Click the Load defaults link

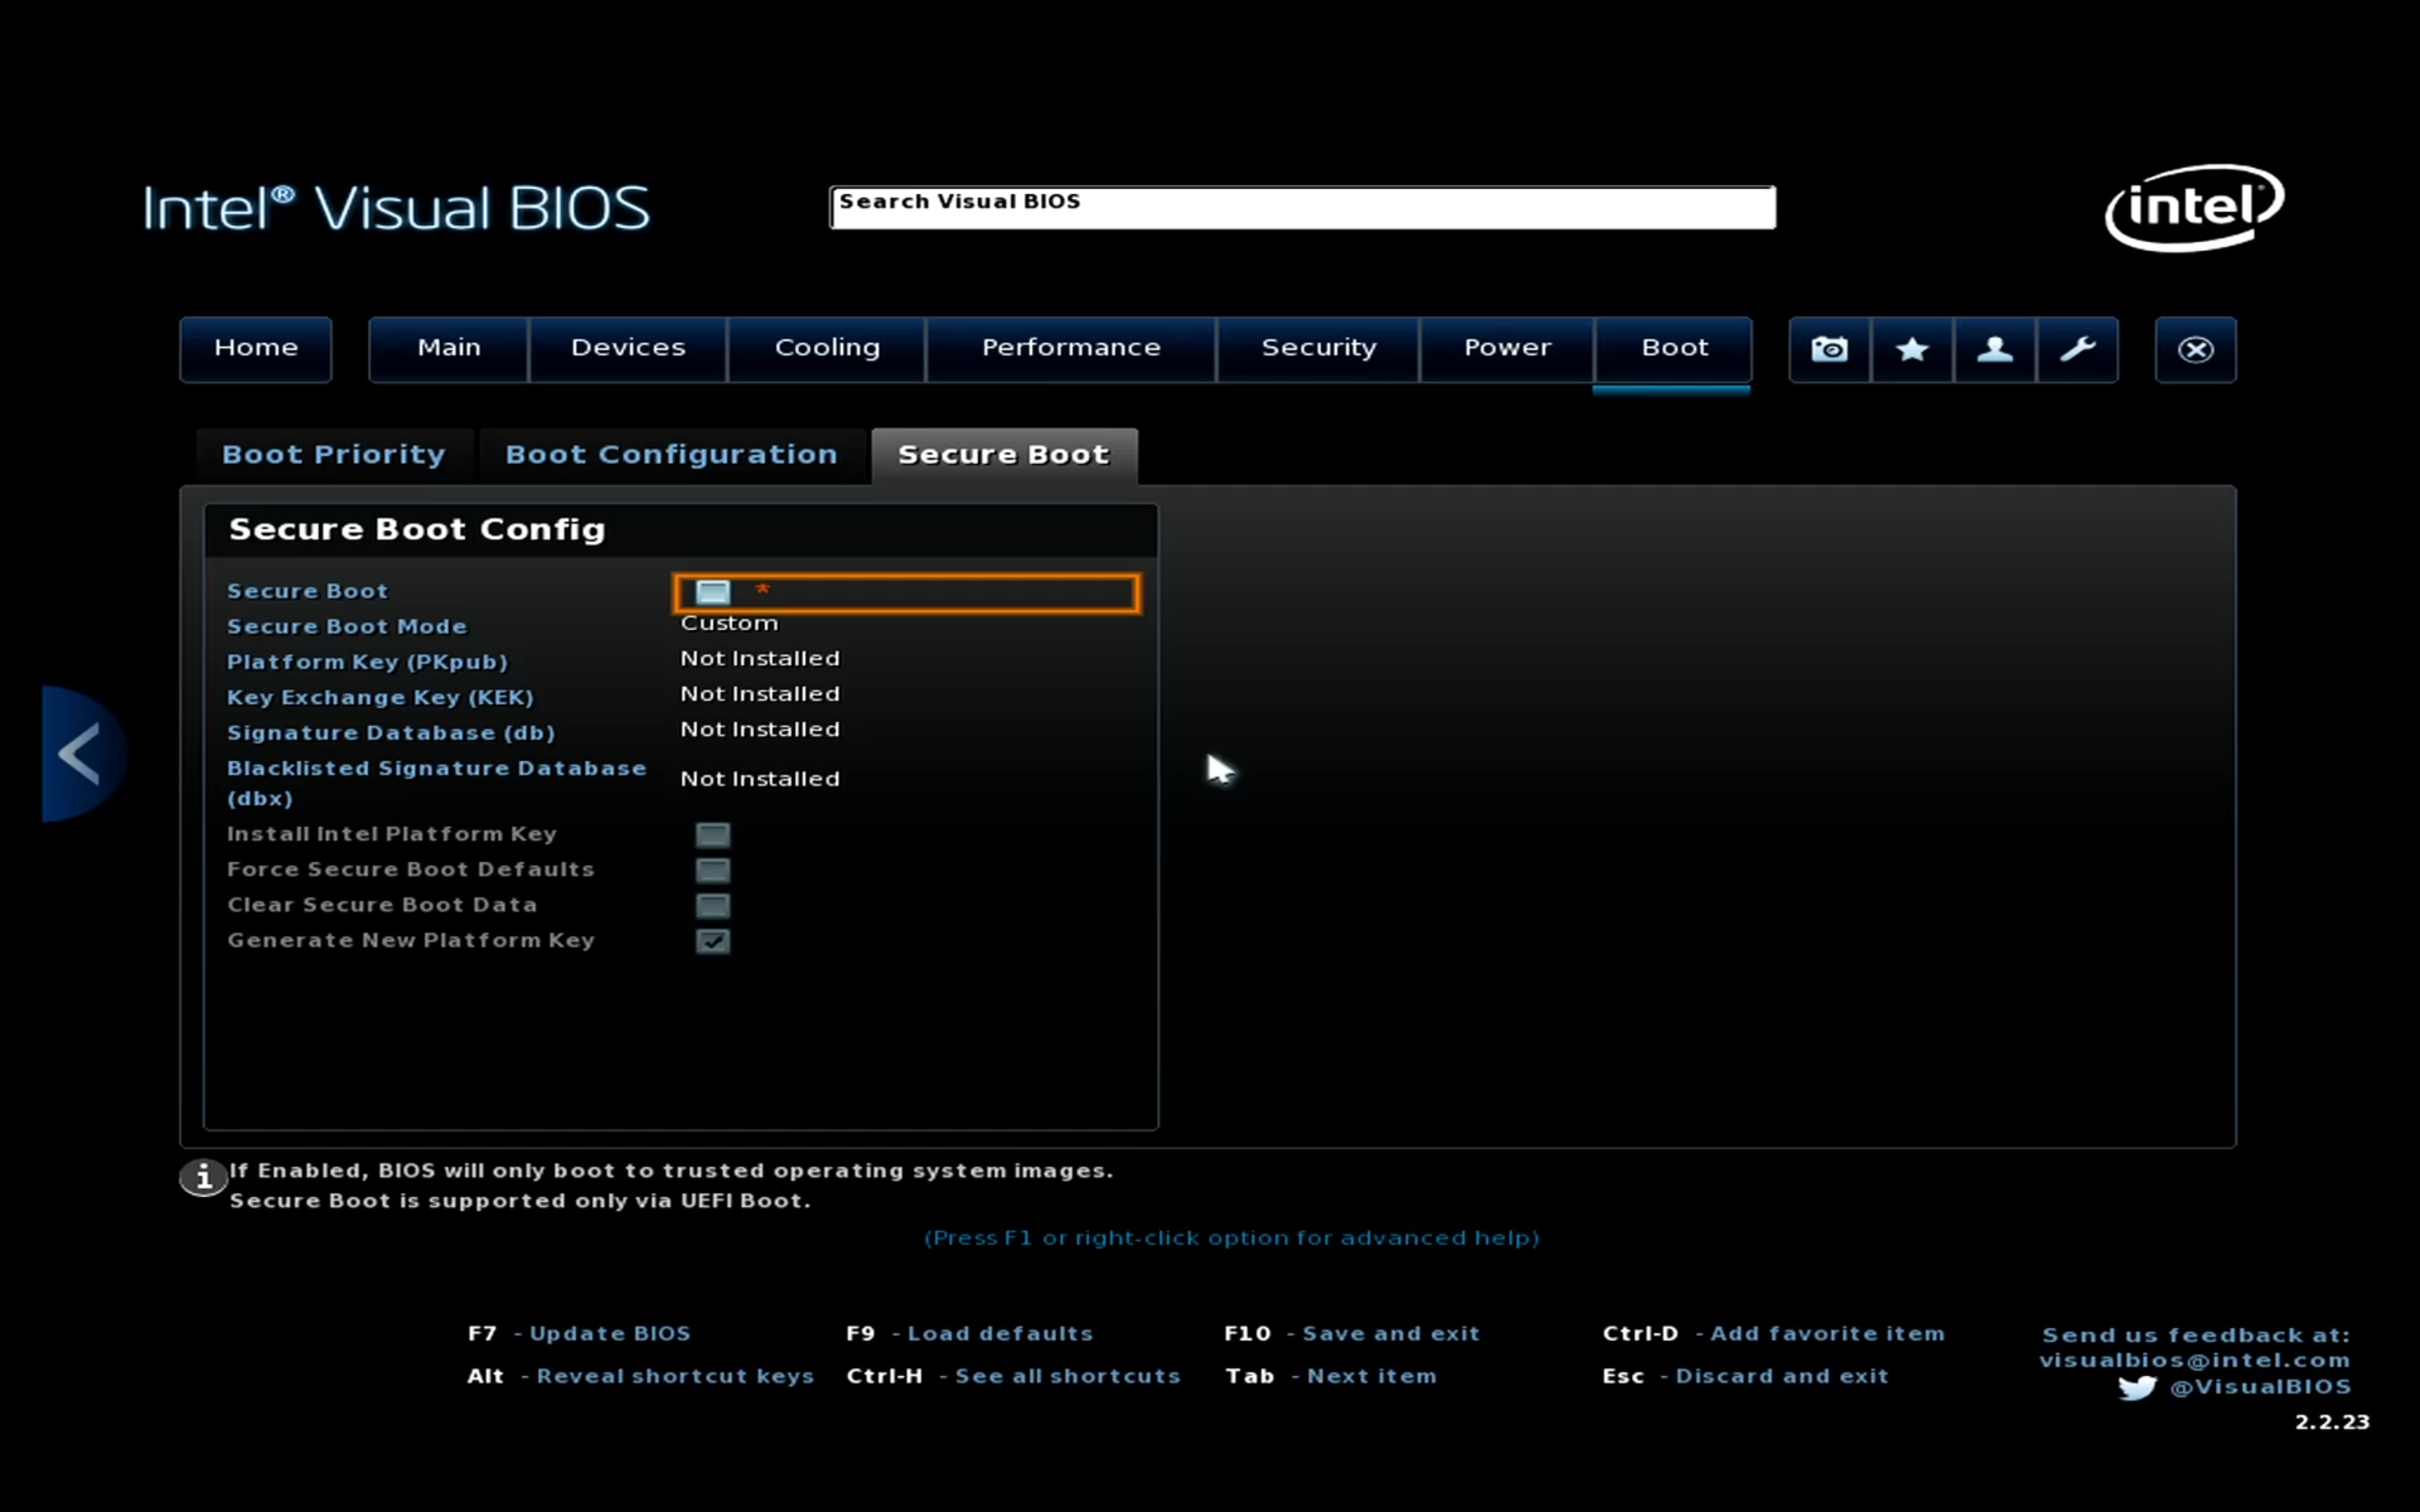tap(1000, 1334)
